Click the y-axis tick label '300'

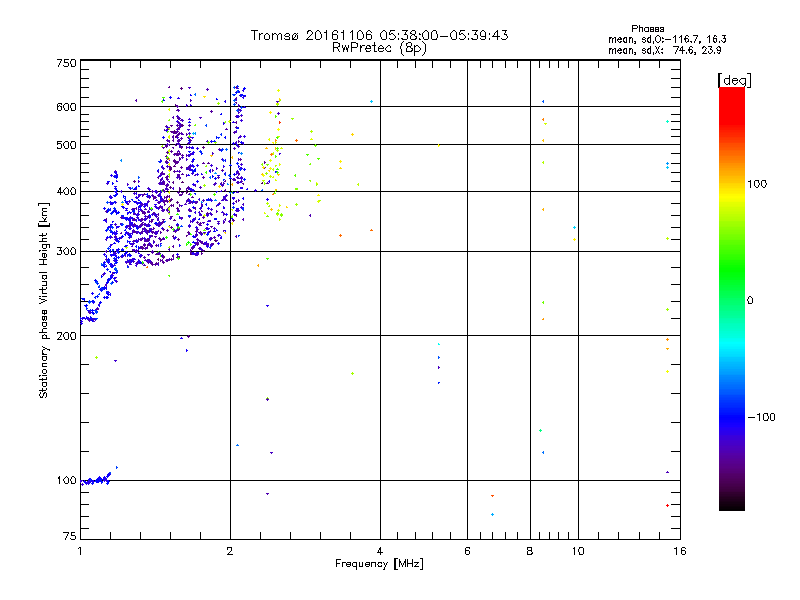(x=66, y=251)
